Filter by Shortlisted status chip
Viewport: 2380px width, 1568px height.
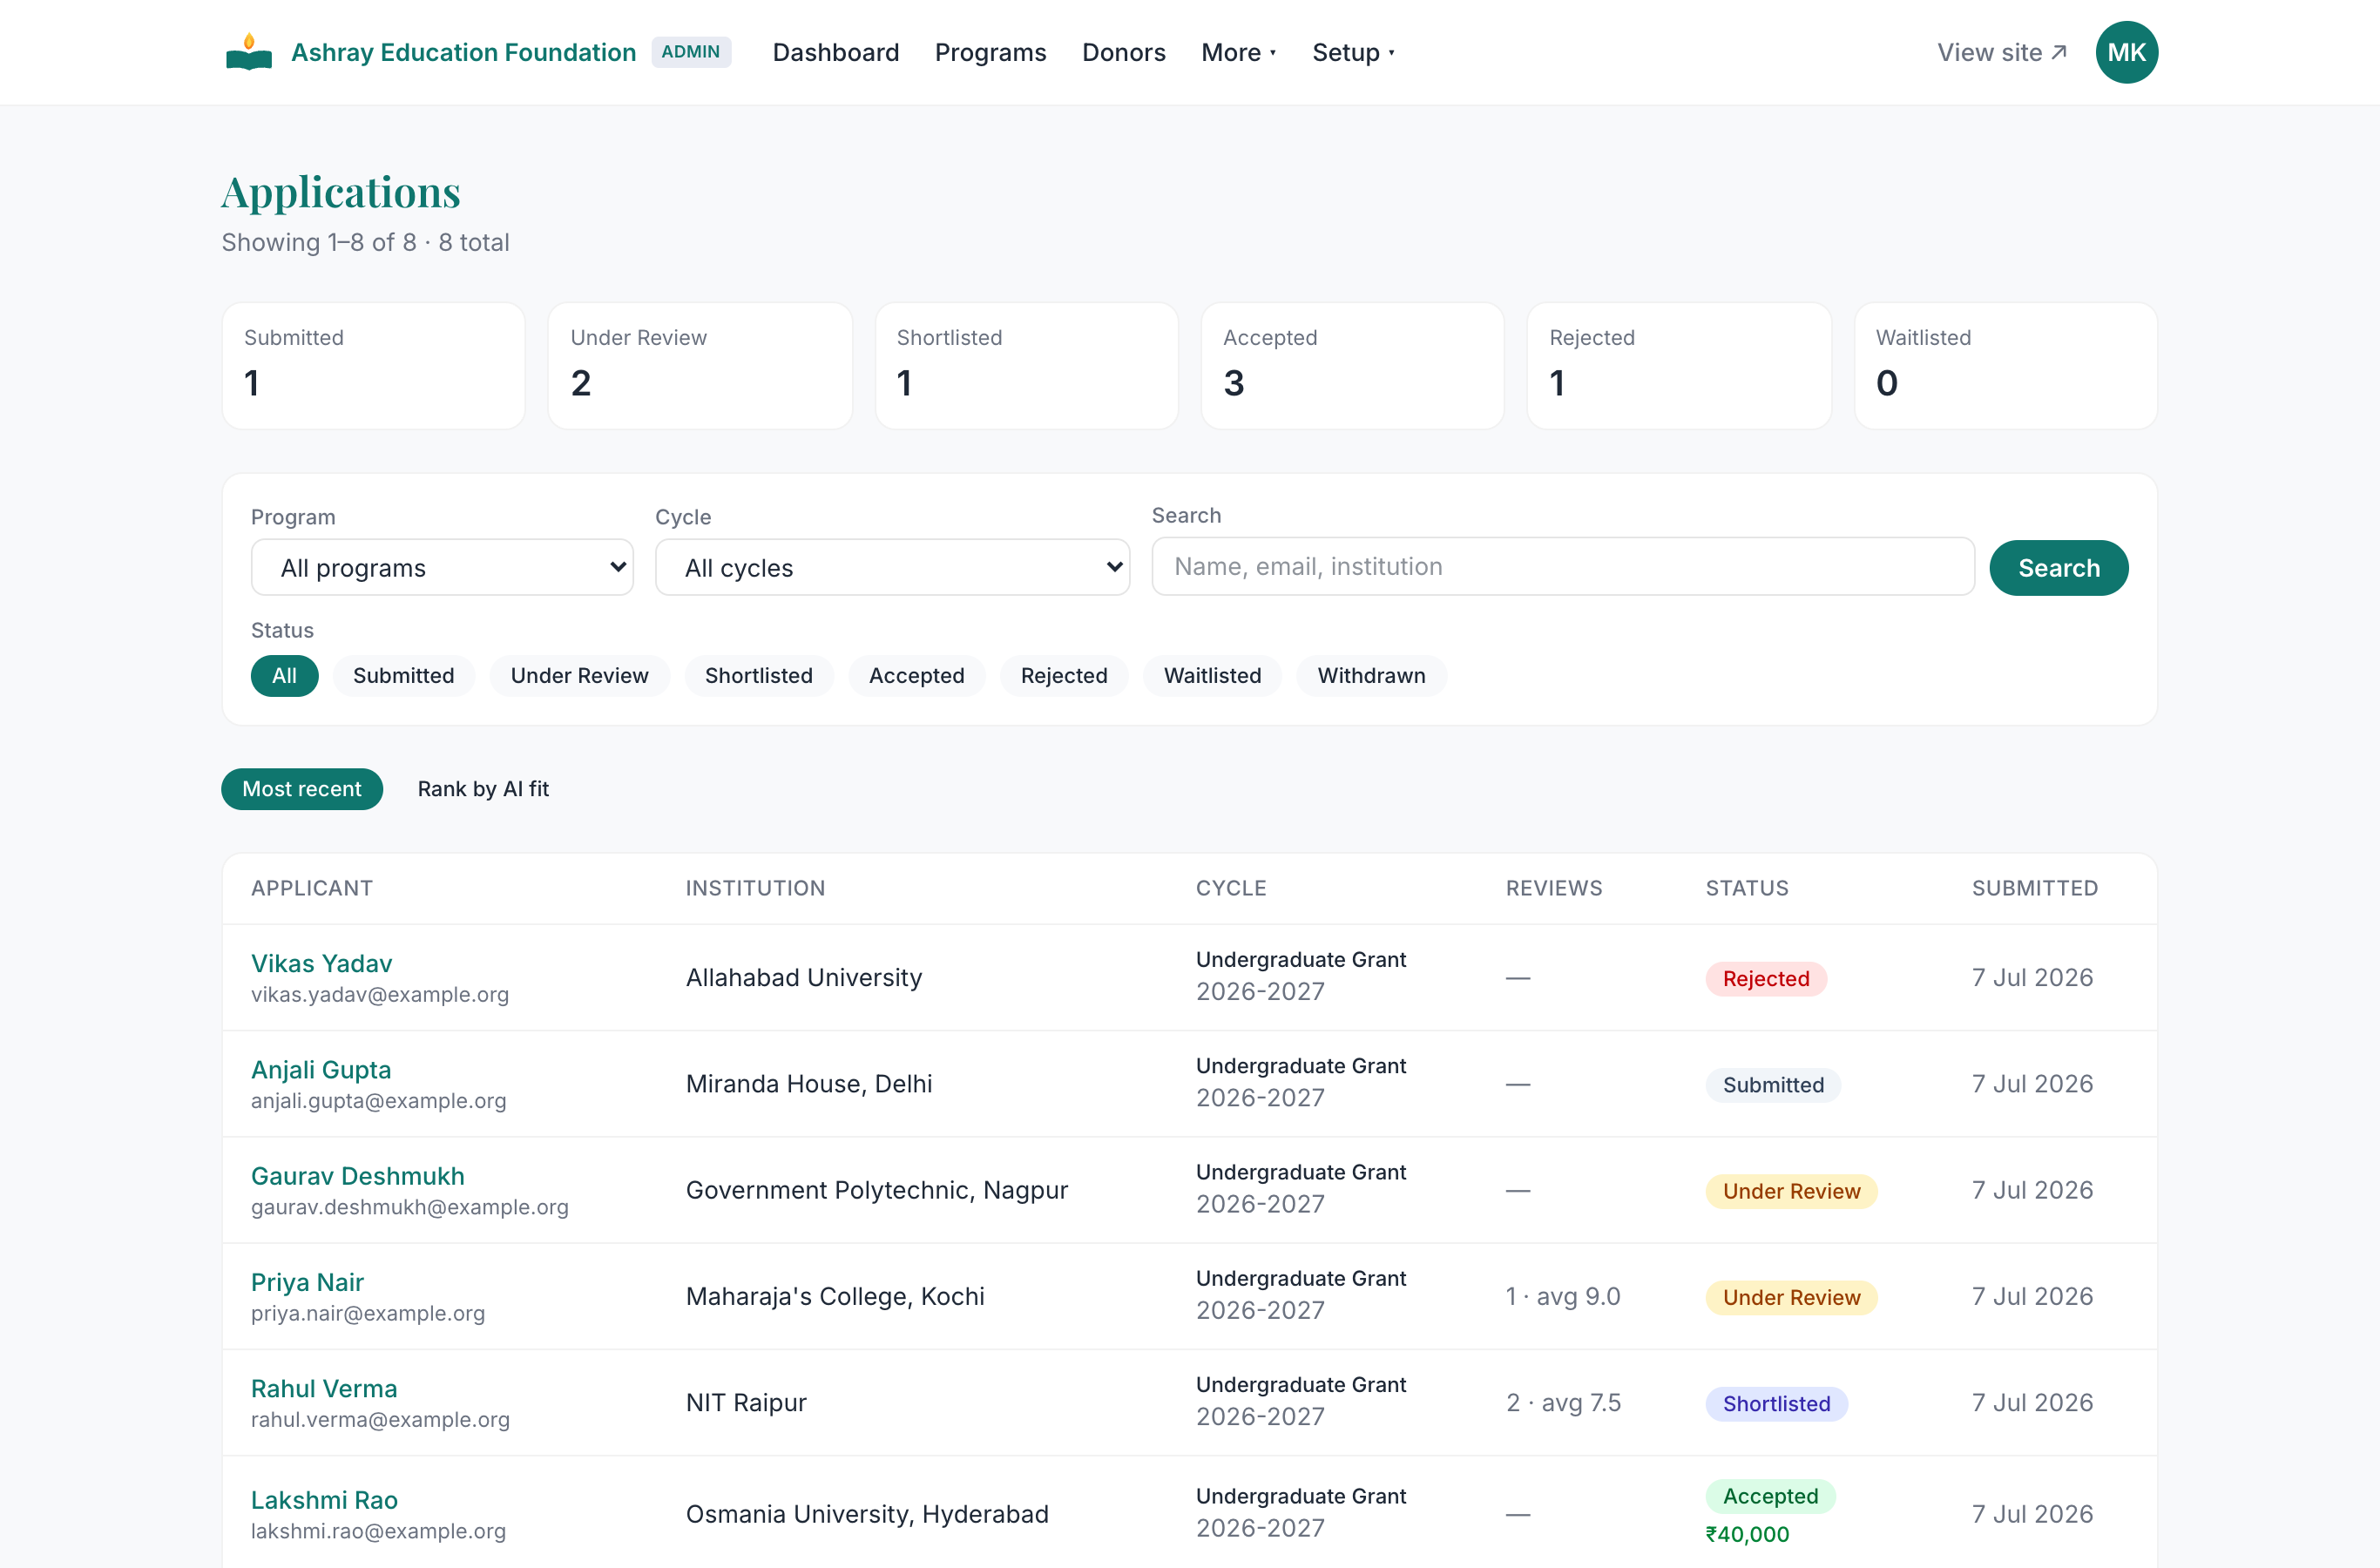click(758, 676)
